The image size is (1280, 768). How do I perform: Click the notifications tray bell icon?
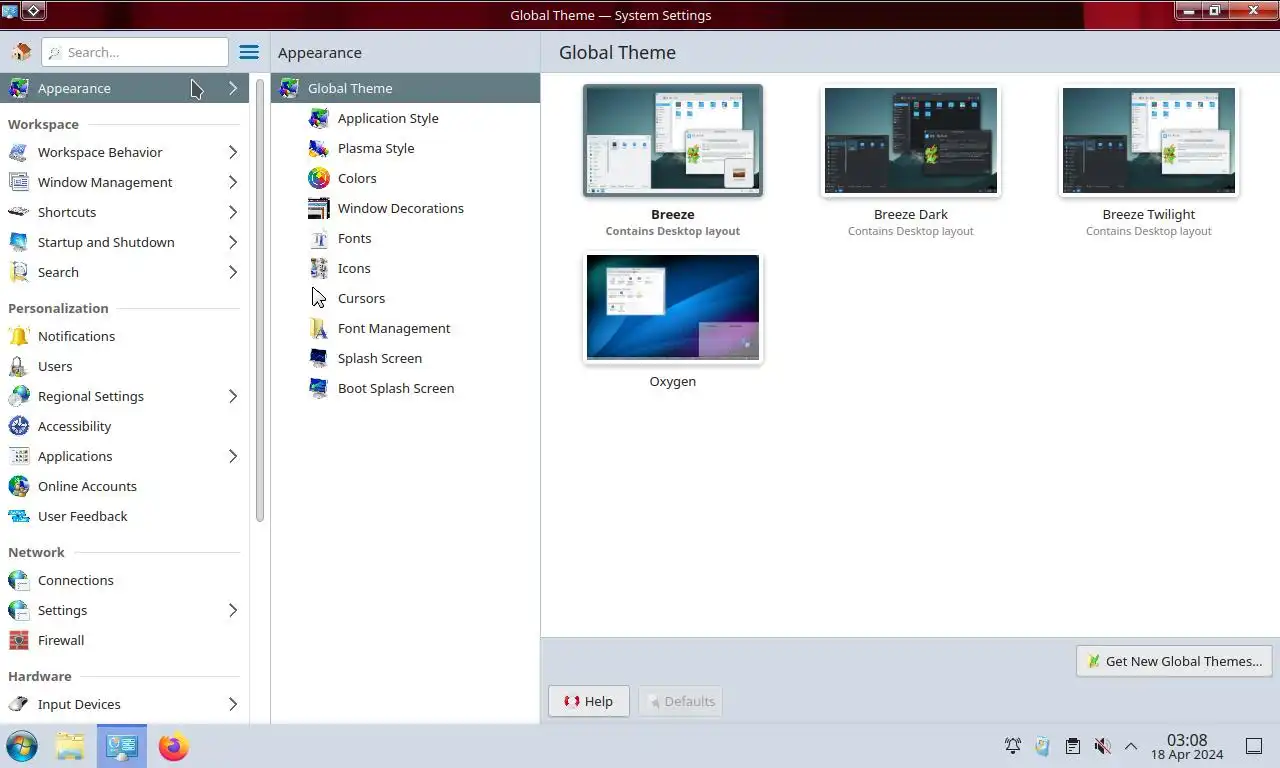coord(1013,746)
